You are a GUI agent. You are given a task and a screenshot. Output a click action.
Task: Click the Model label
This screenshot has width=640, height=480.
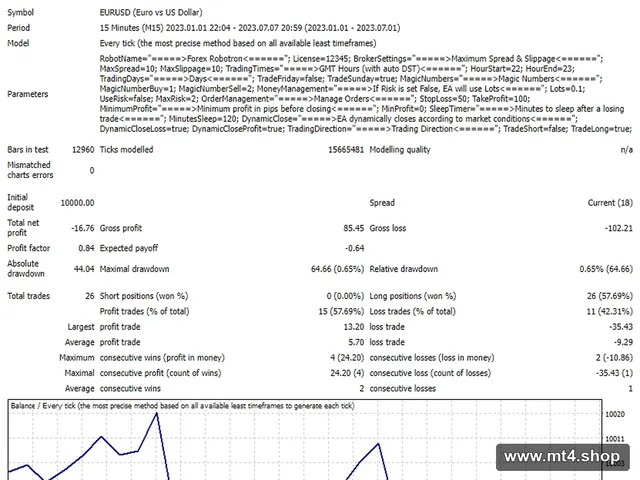(x=18, y=43)
